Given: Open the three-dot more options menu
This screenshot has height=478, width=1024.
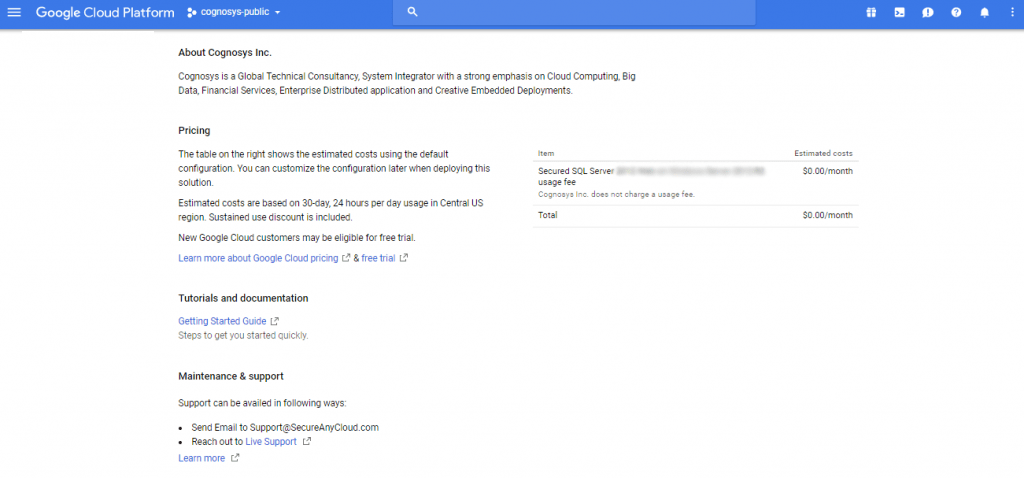Looking at the screenshot, I should click(1012, 12).
